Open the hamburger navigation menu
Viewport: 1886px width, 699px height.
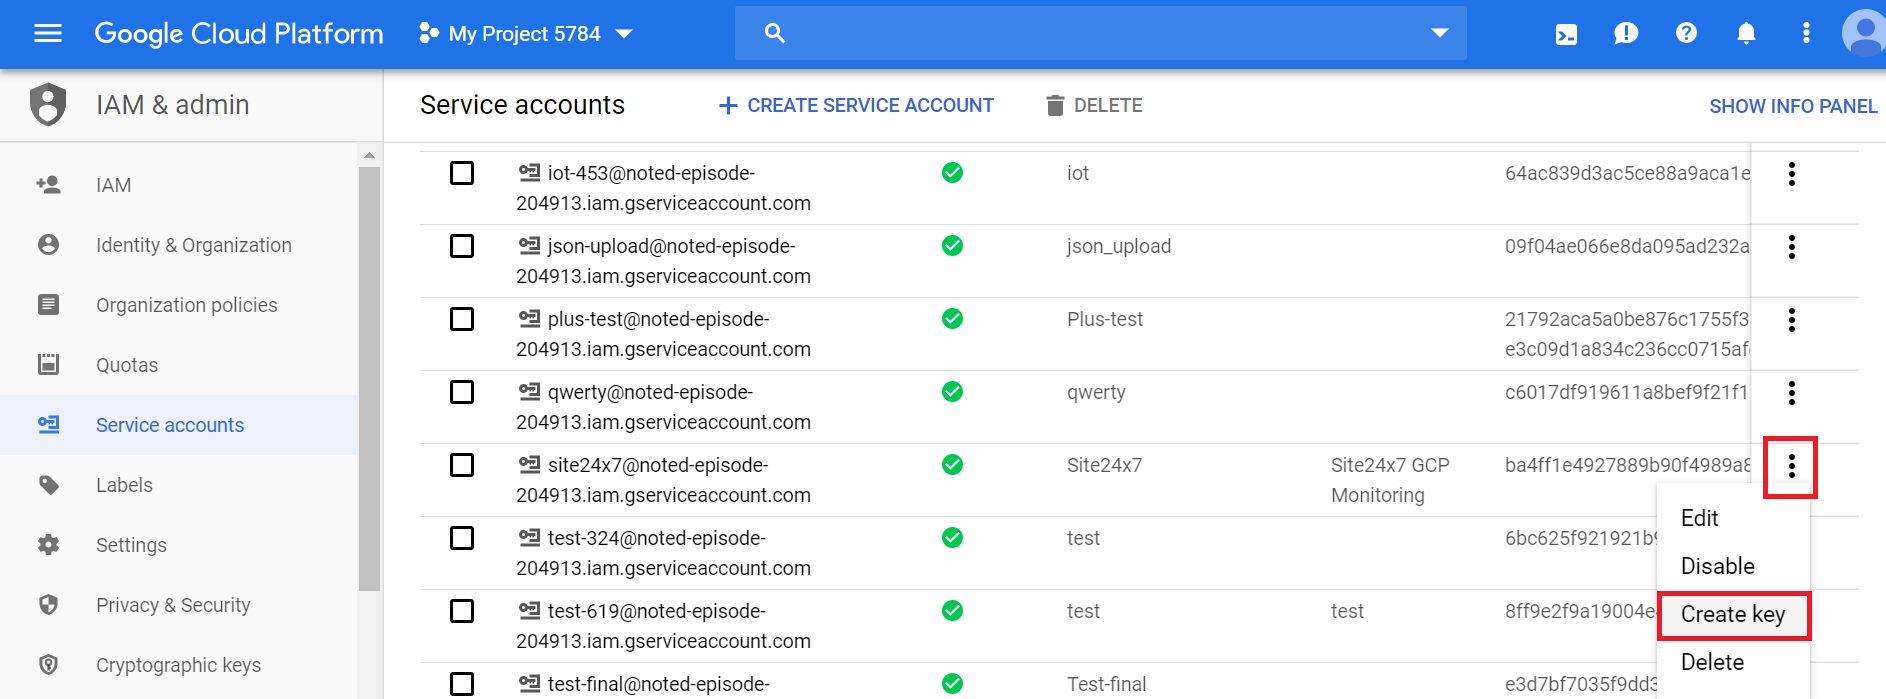[48, 34]
